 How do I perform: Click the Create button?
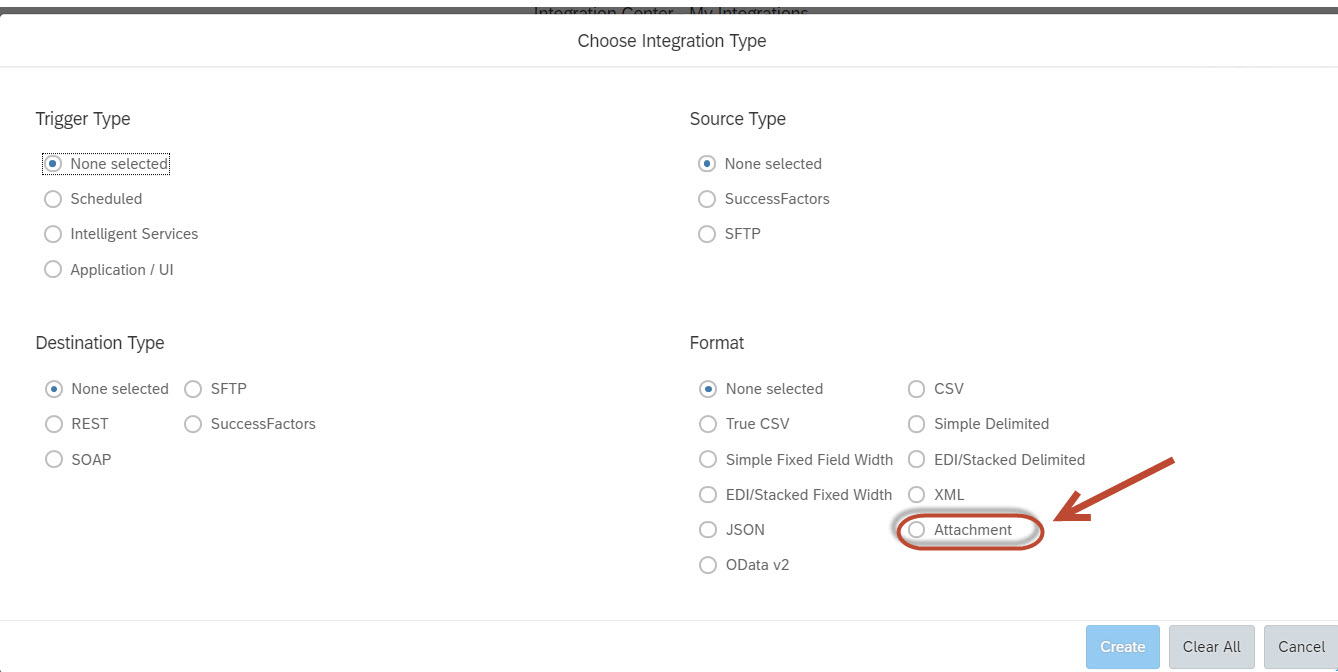[1123, 647]
